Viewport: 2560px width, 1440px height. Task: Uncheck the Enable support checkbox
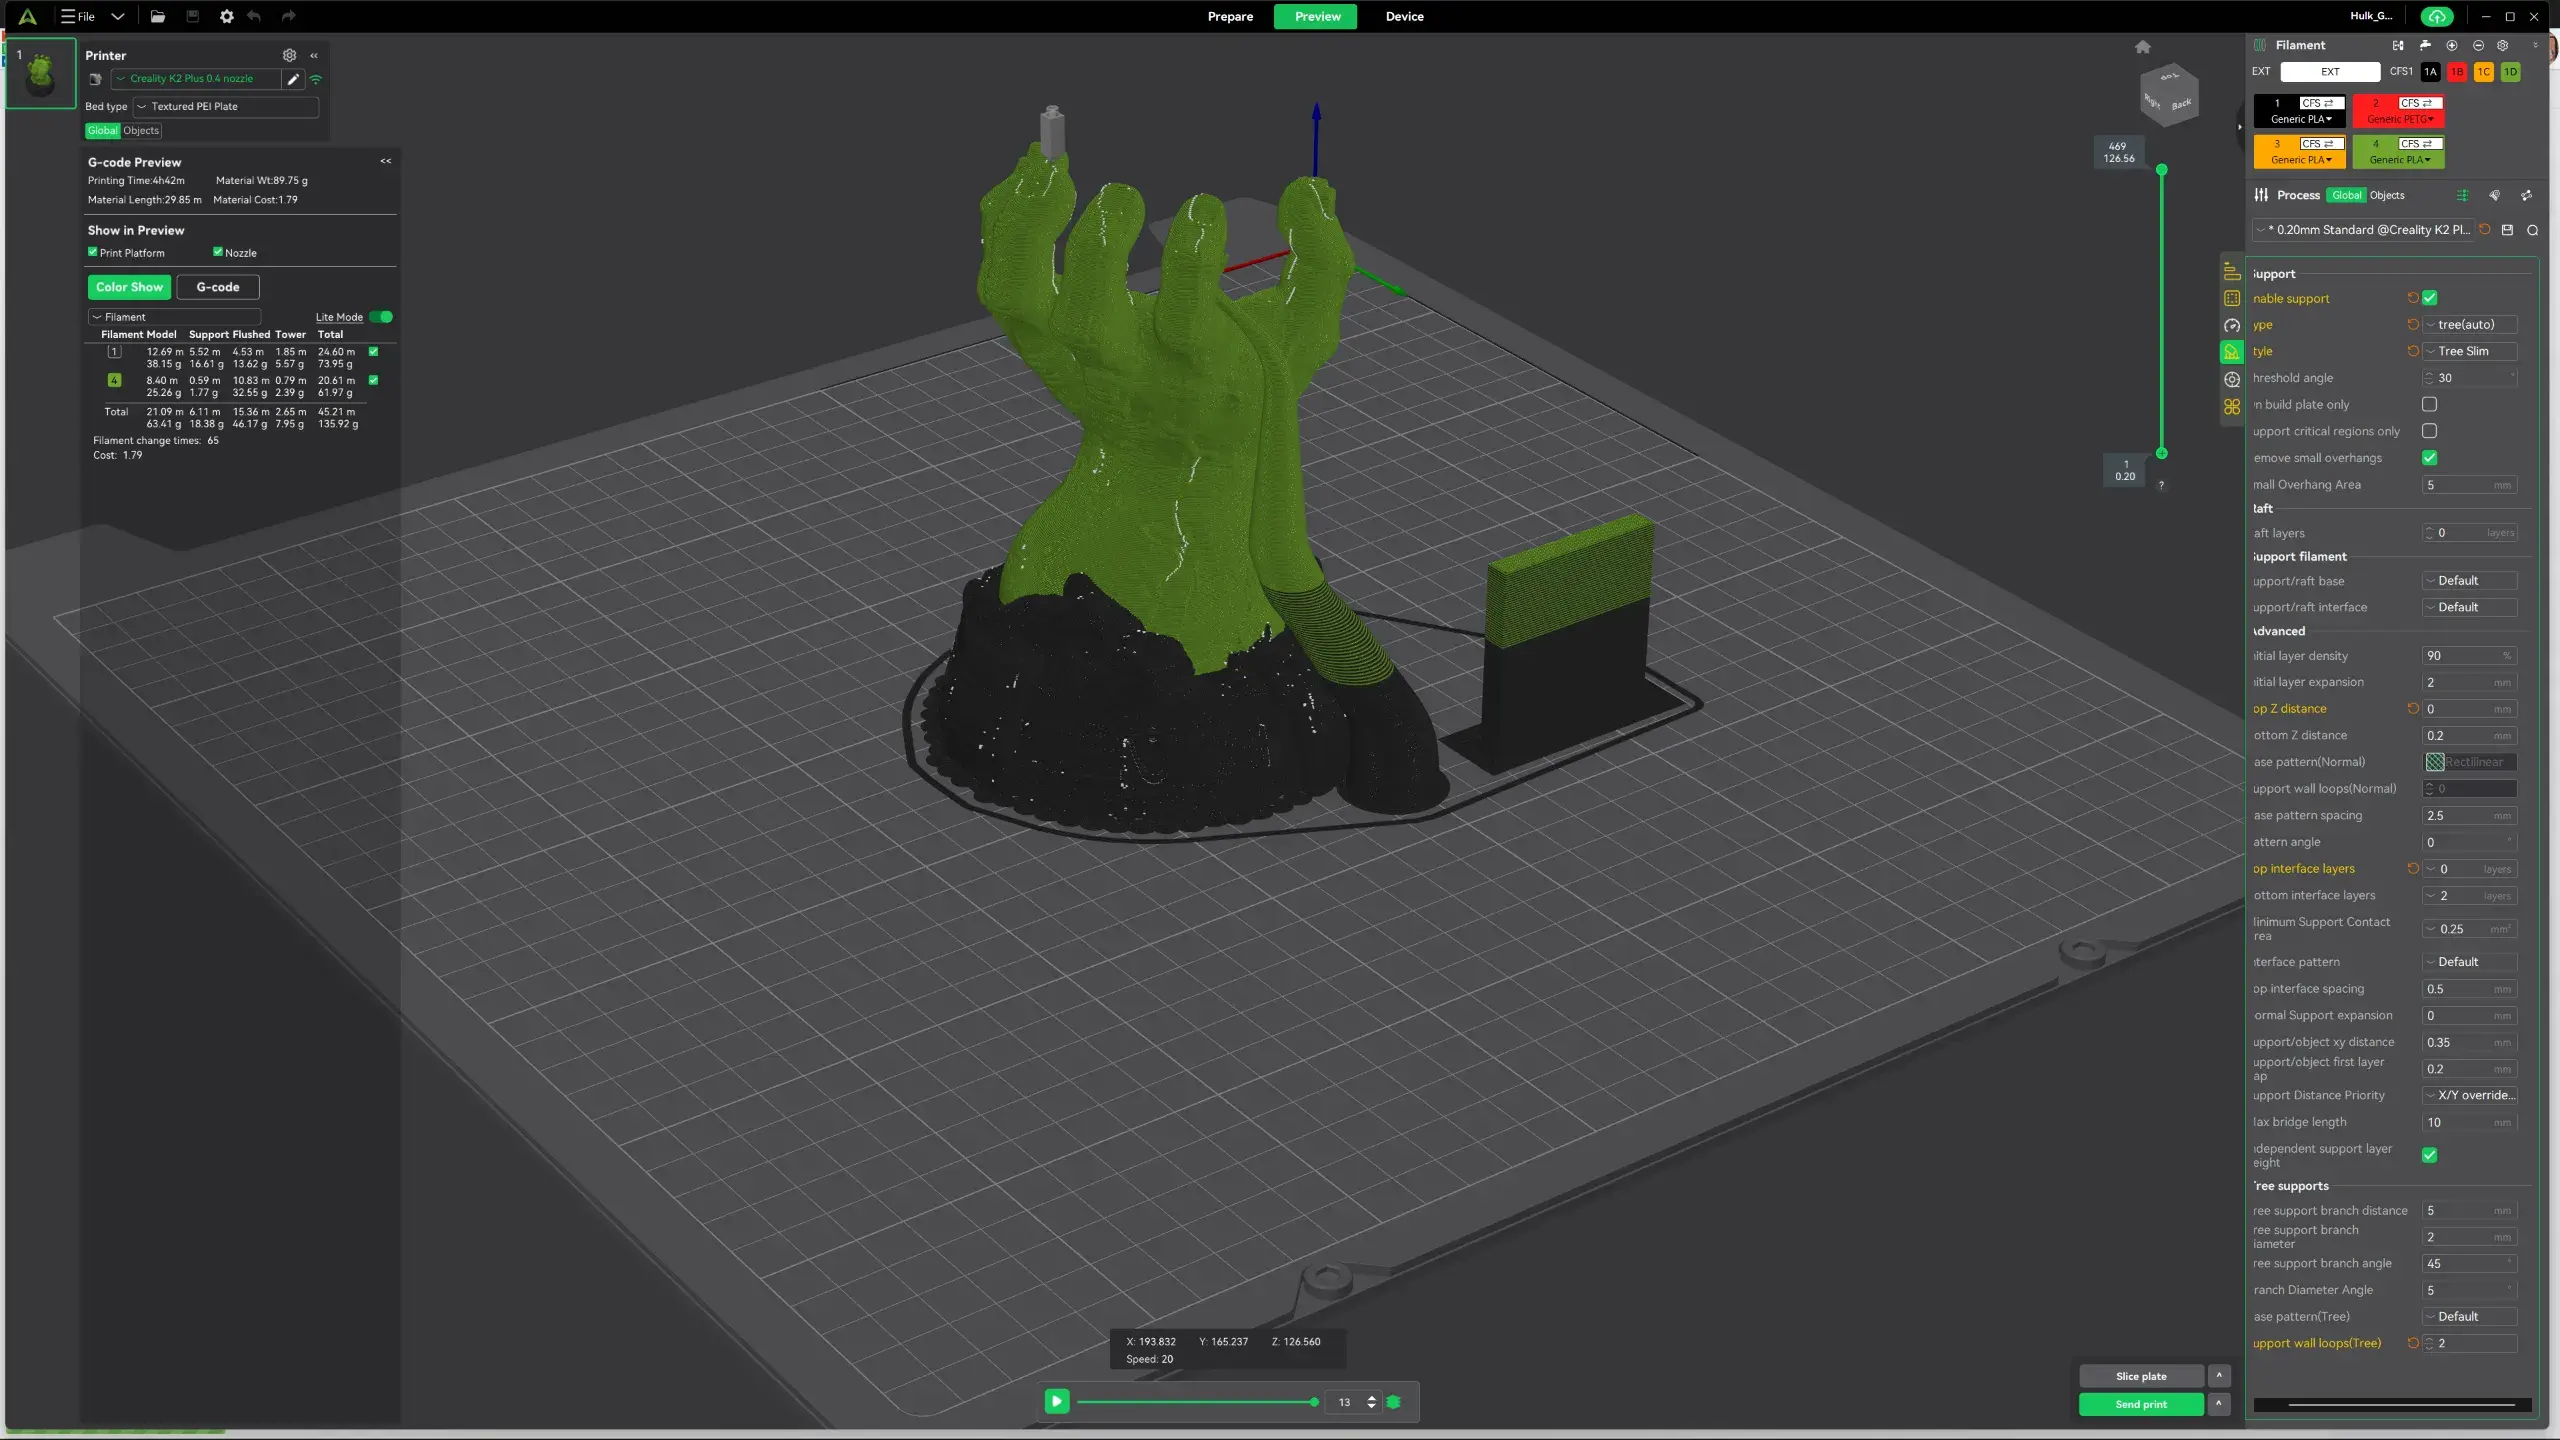coord(2430,298)
